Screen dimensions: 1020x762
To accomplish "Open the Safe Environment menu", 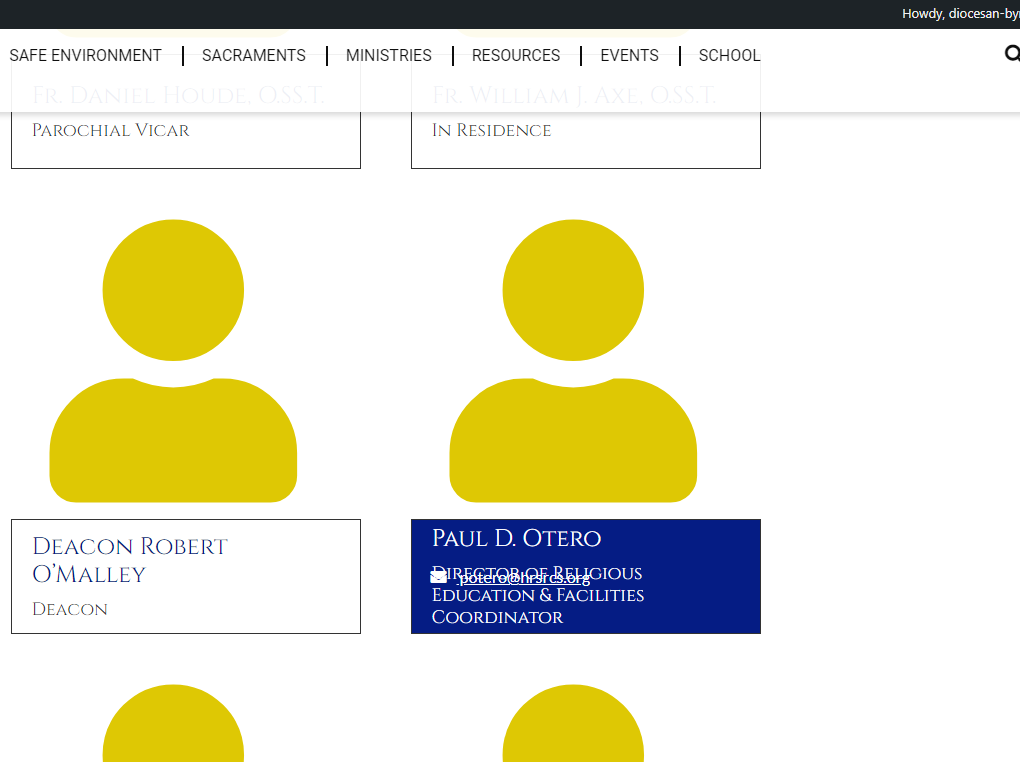I will [85, 56].
